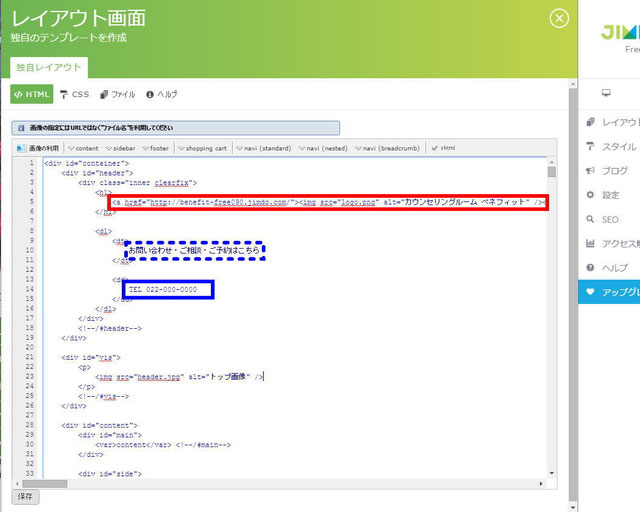The image size is (640, 512).
Task: Click the div id="header" code line
Action: pyautogui.click(x=97, y=173)
